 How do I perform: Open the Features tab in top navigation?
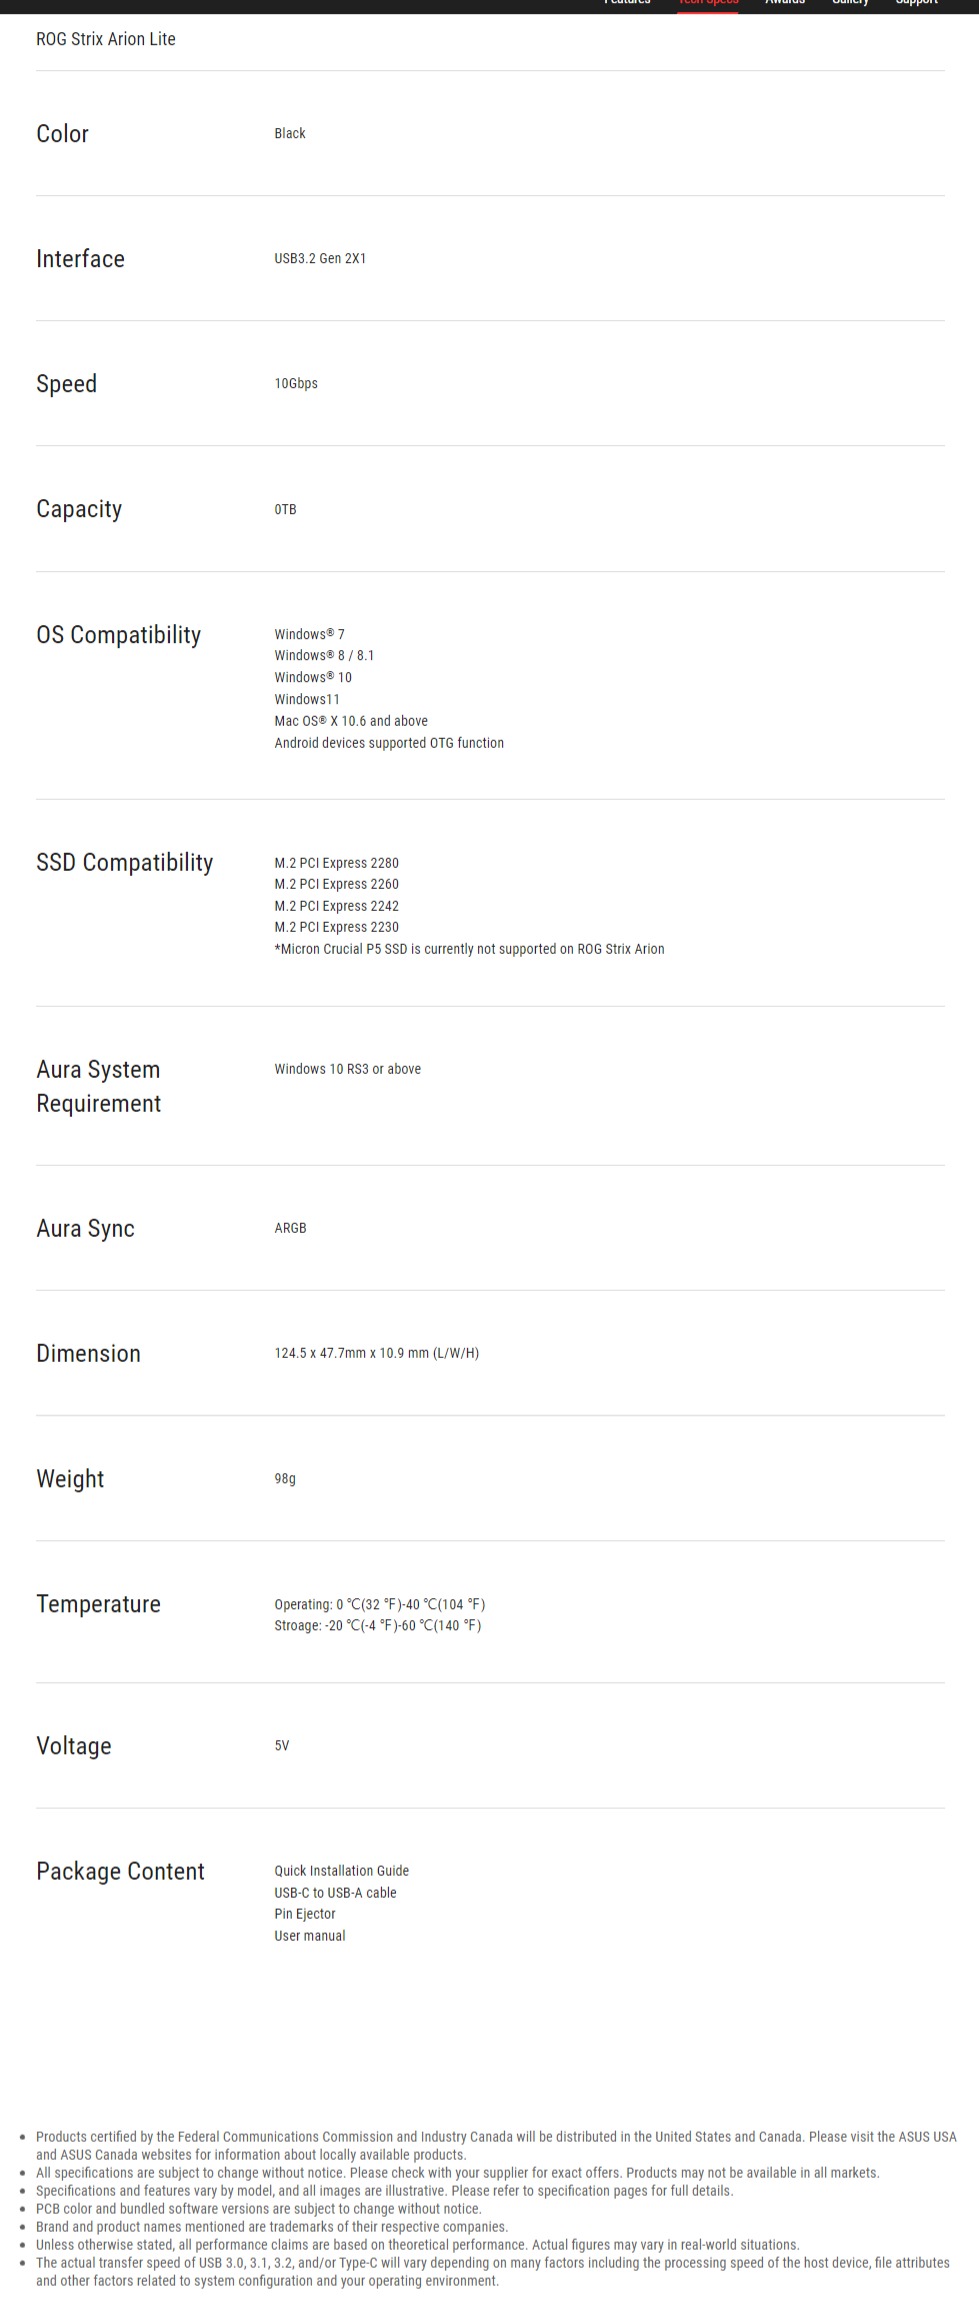[627, 3]
